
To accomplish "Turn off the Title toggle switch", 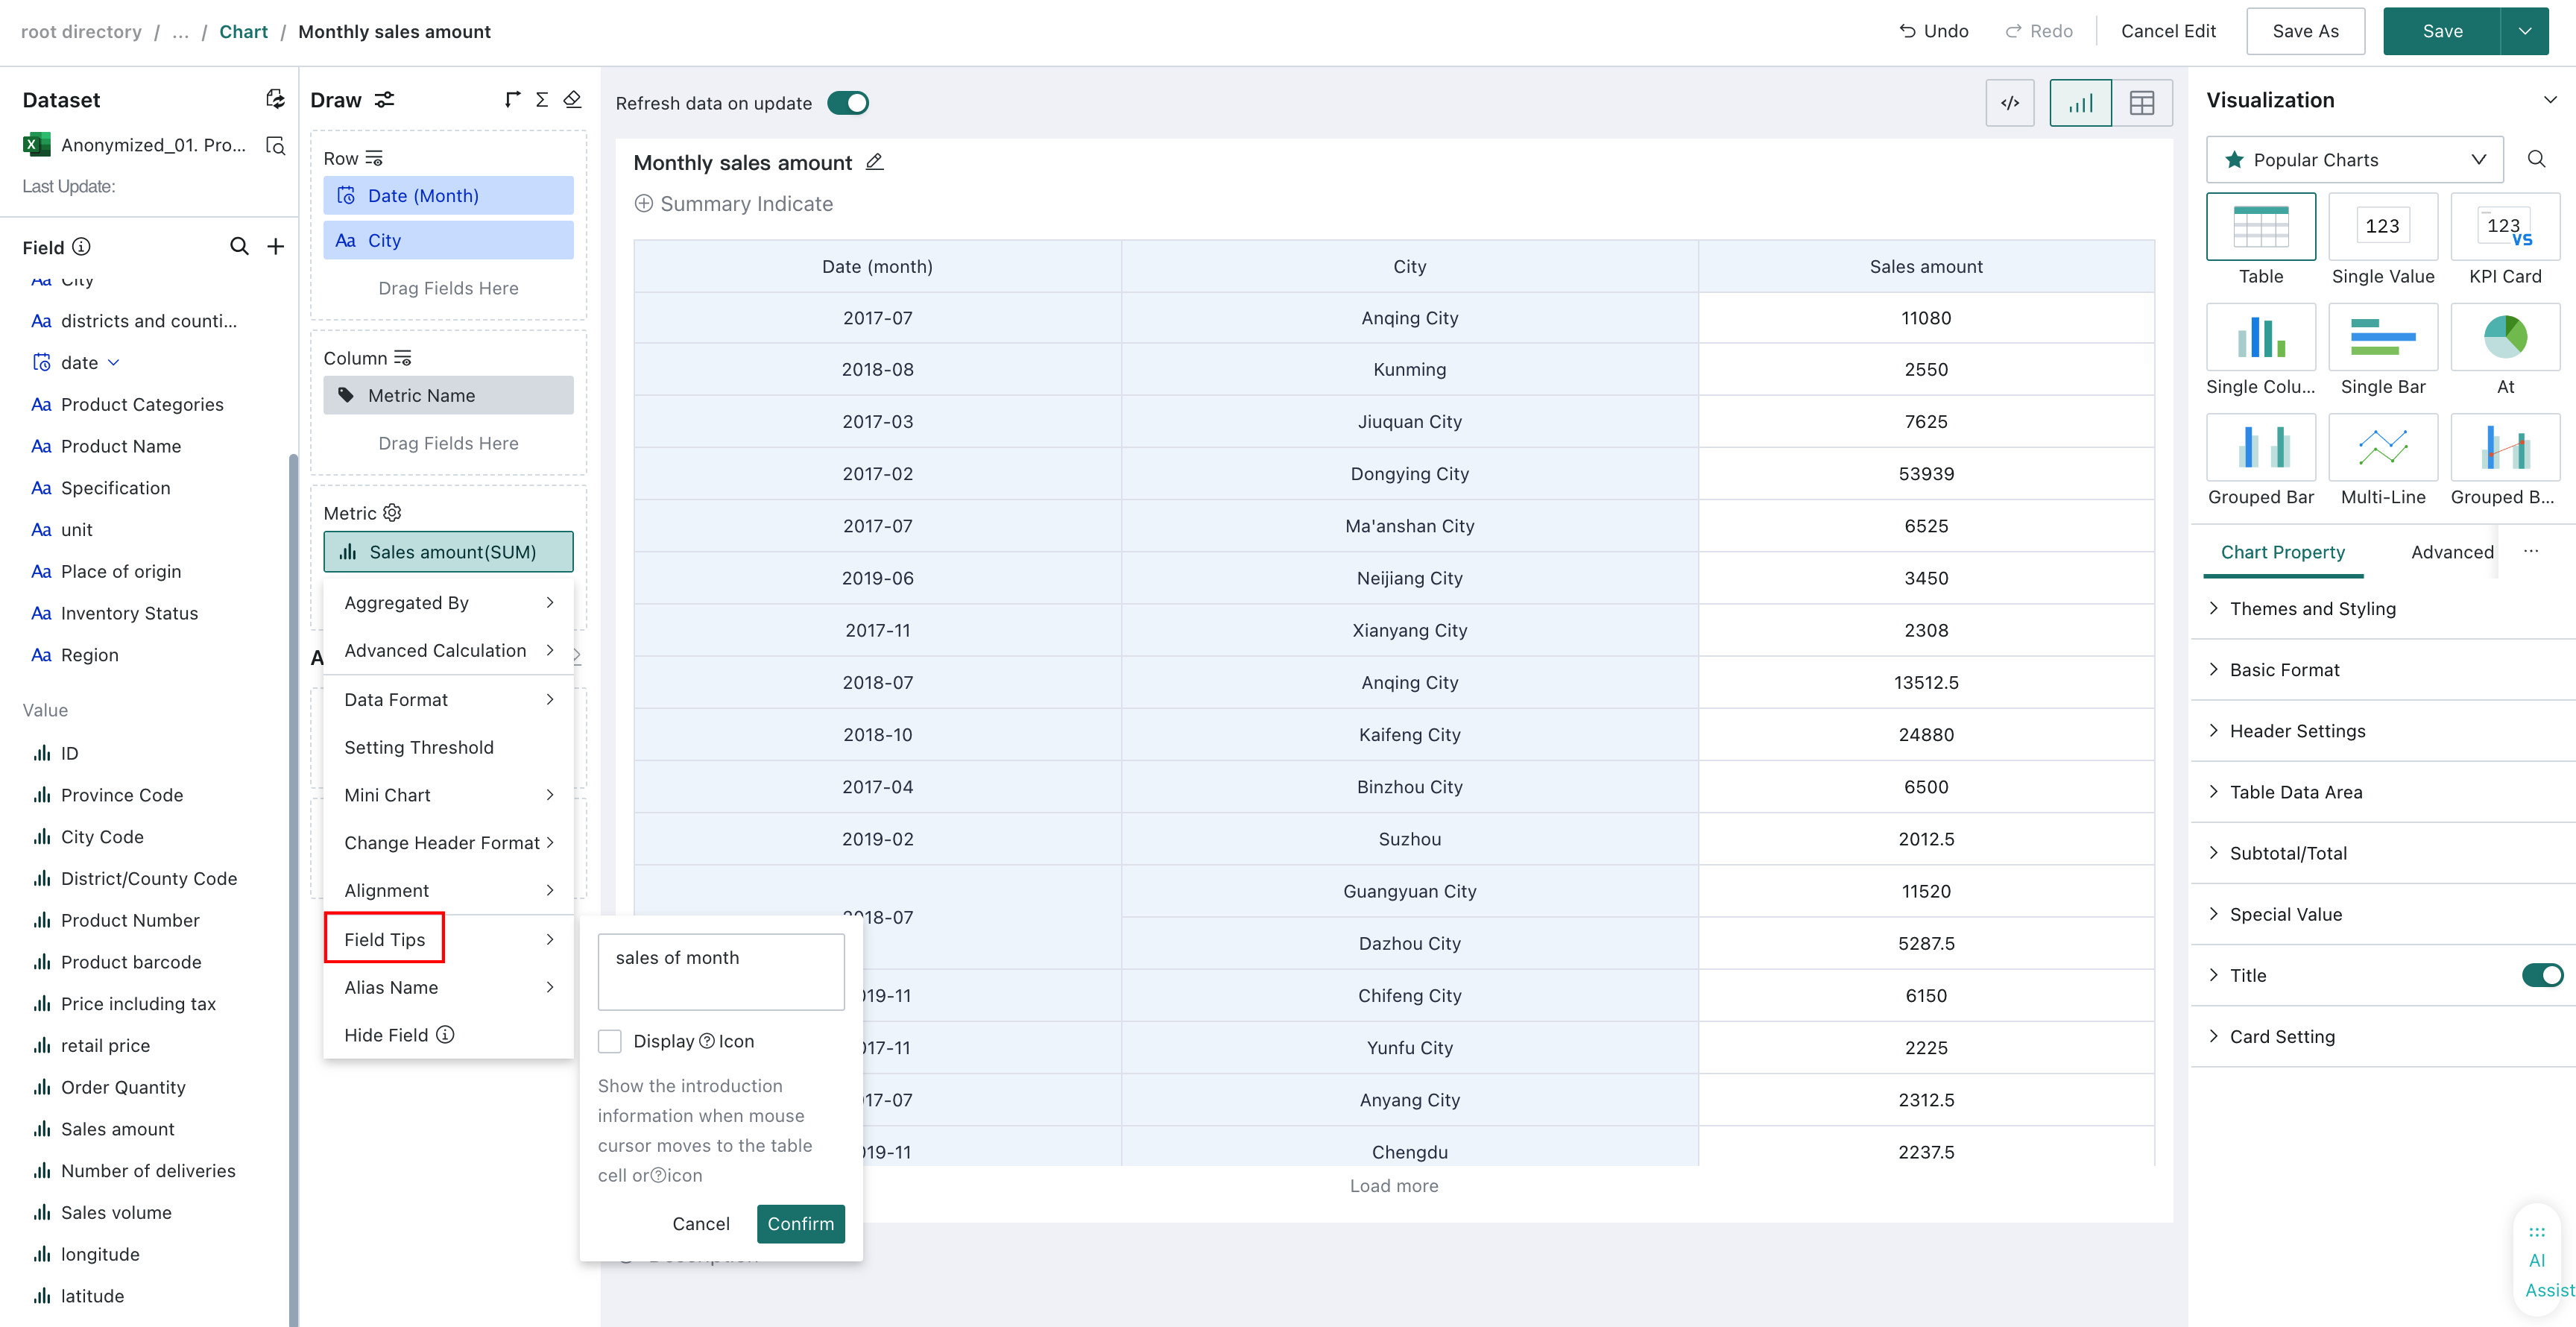I will coord(2542,975).
